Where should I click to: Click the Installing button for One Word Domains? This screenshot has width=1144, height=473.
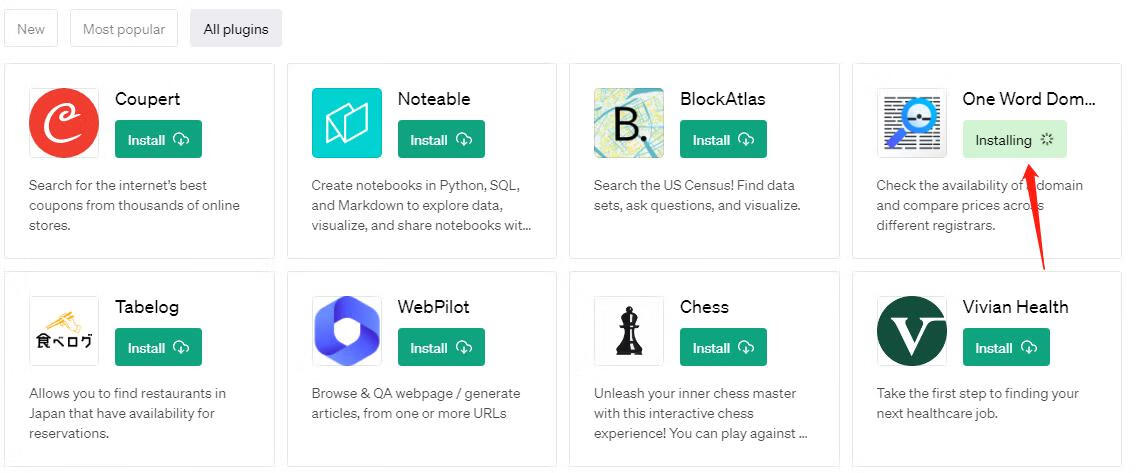pyautogui.click(x=1014, y=139)
